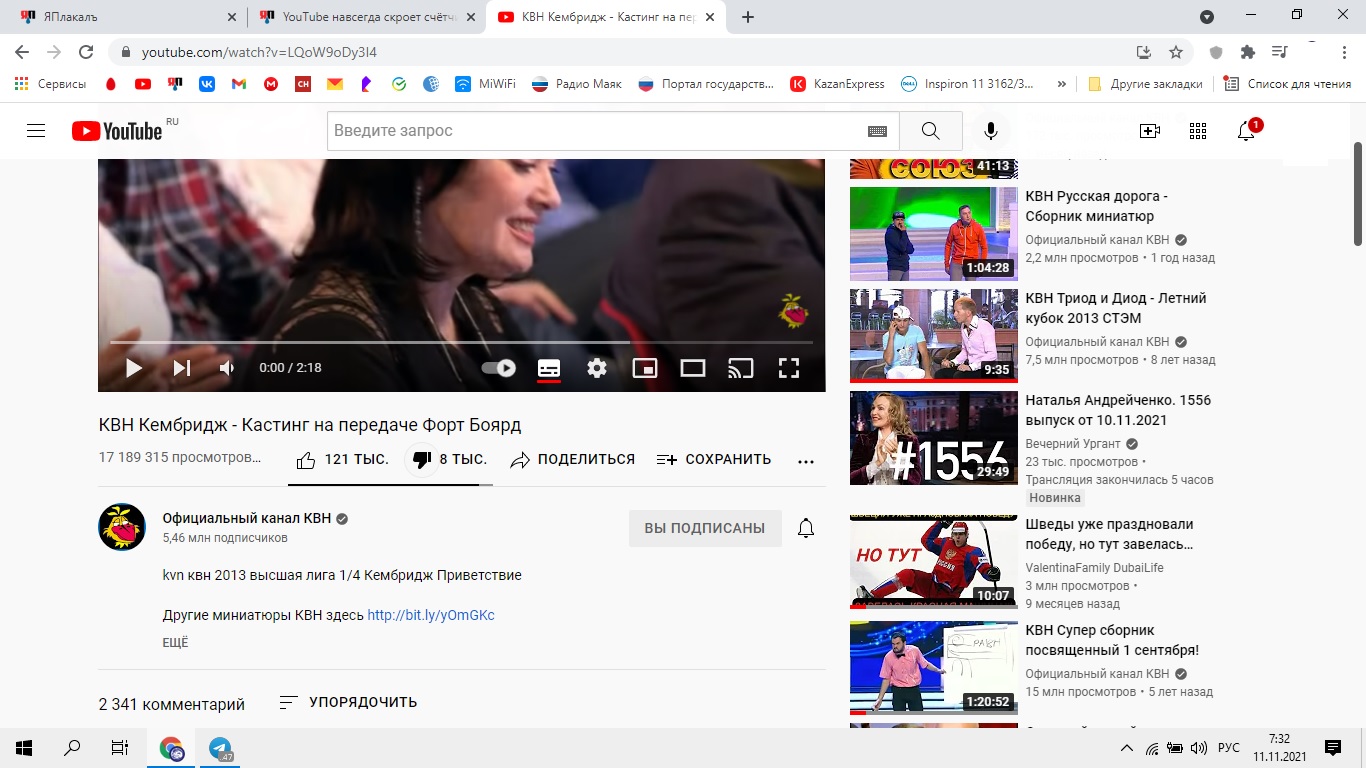Viewport: 1366px width, 768px height.
Task: Open a new browser tab
Action: [x=748, y=17]
